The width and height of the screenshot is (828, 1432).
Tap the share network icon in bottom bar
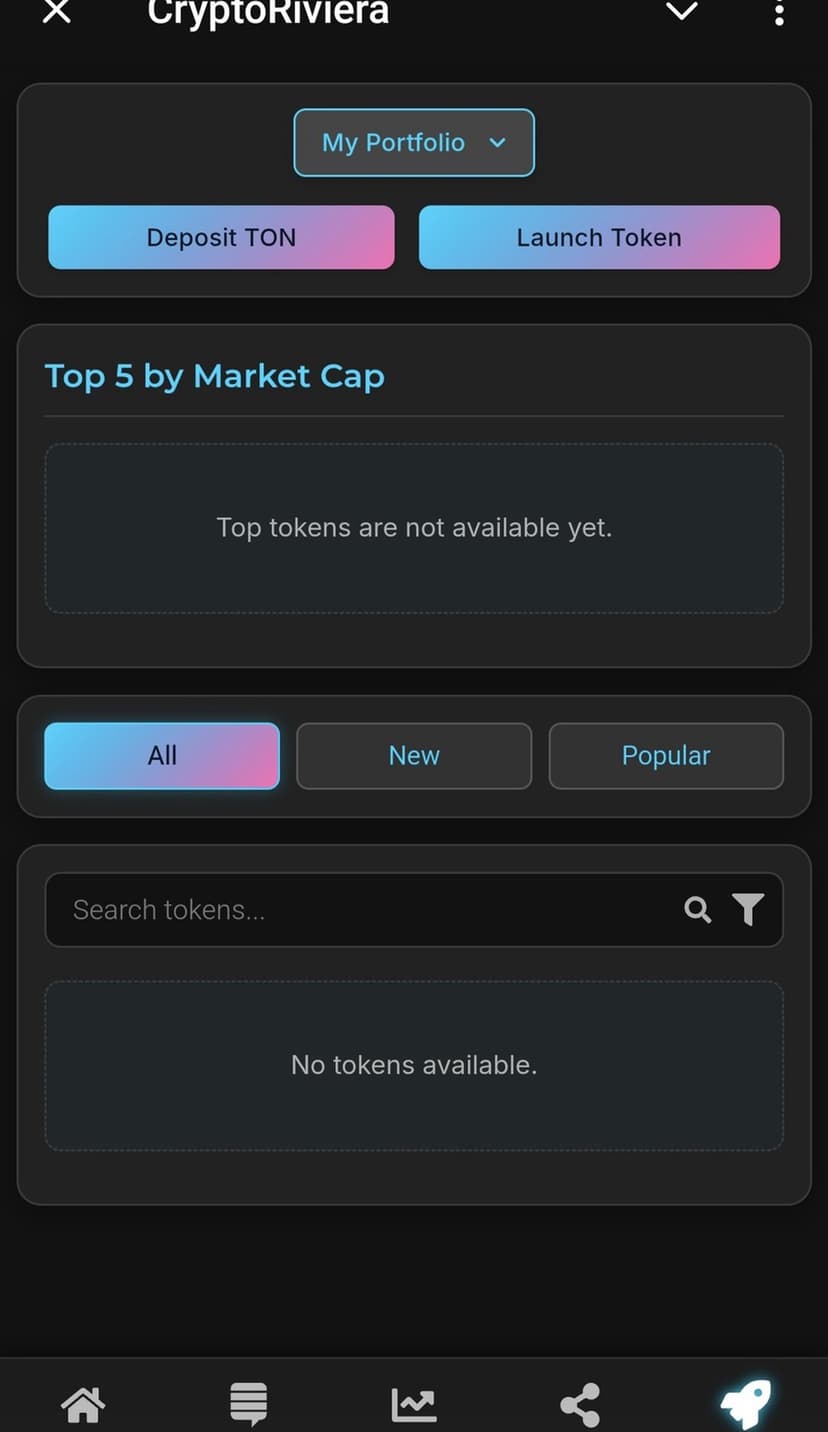580,1404
